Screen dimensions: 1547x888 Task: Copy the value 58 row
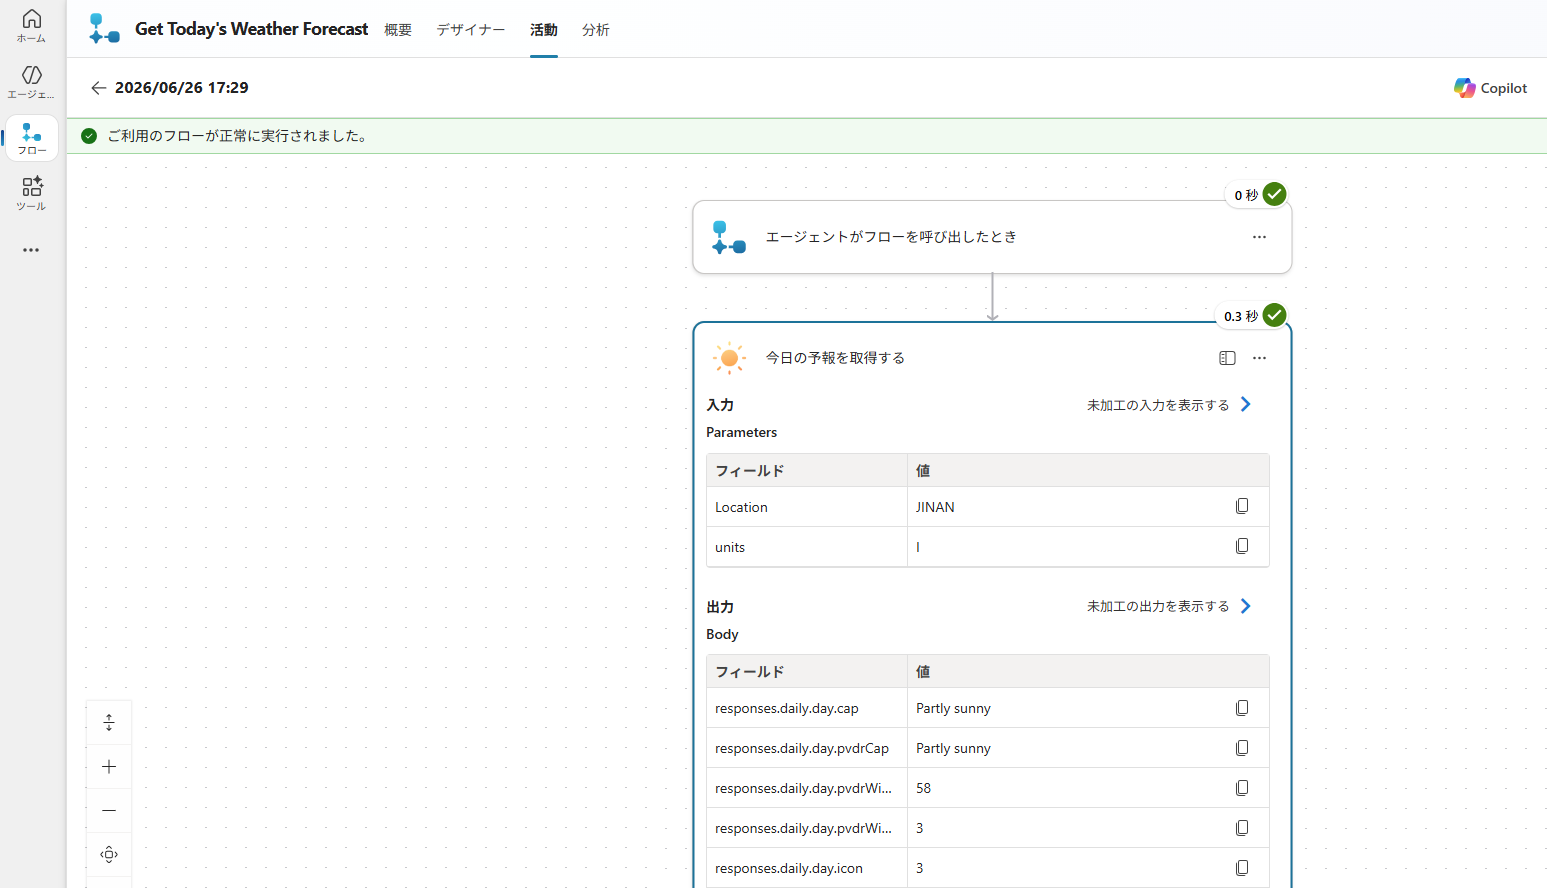tap(1242, 788)
